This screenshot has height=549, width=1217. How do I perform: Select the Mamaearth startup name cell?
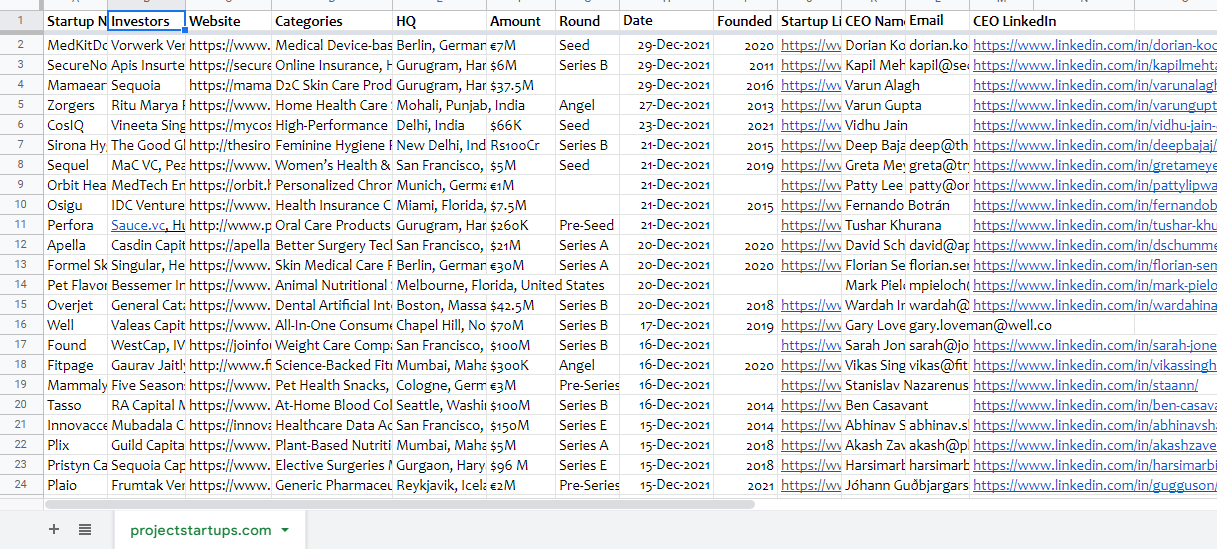(76, 85)
